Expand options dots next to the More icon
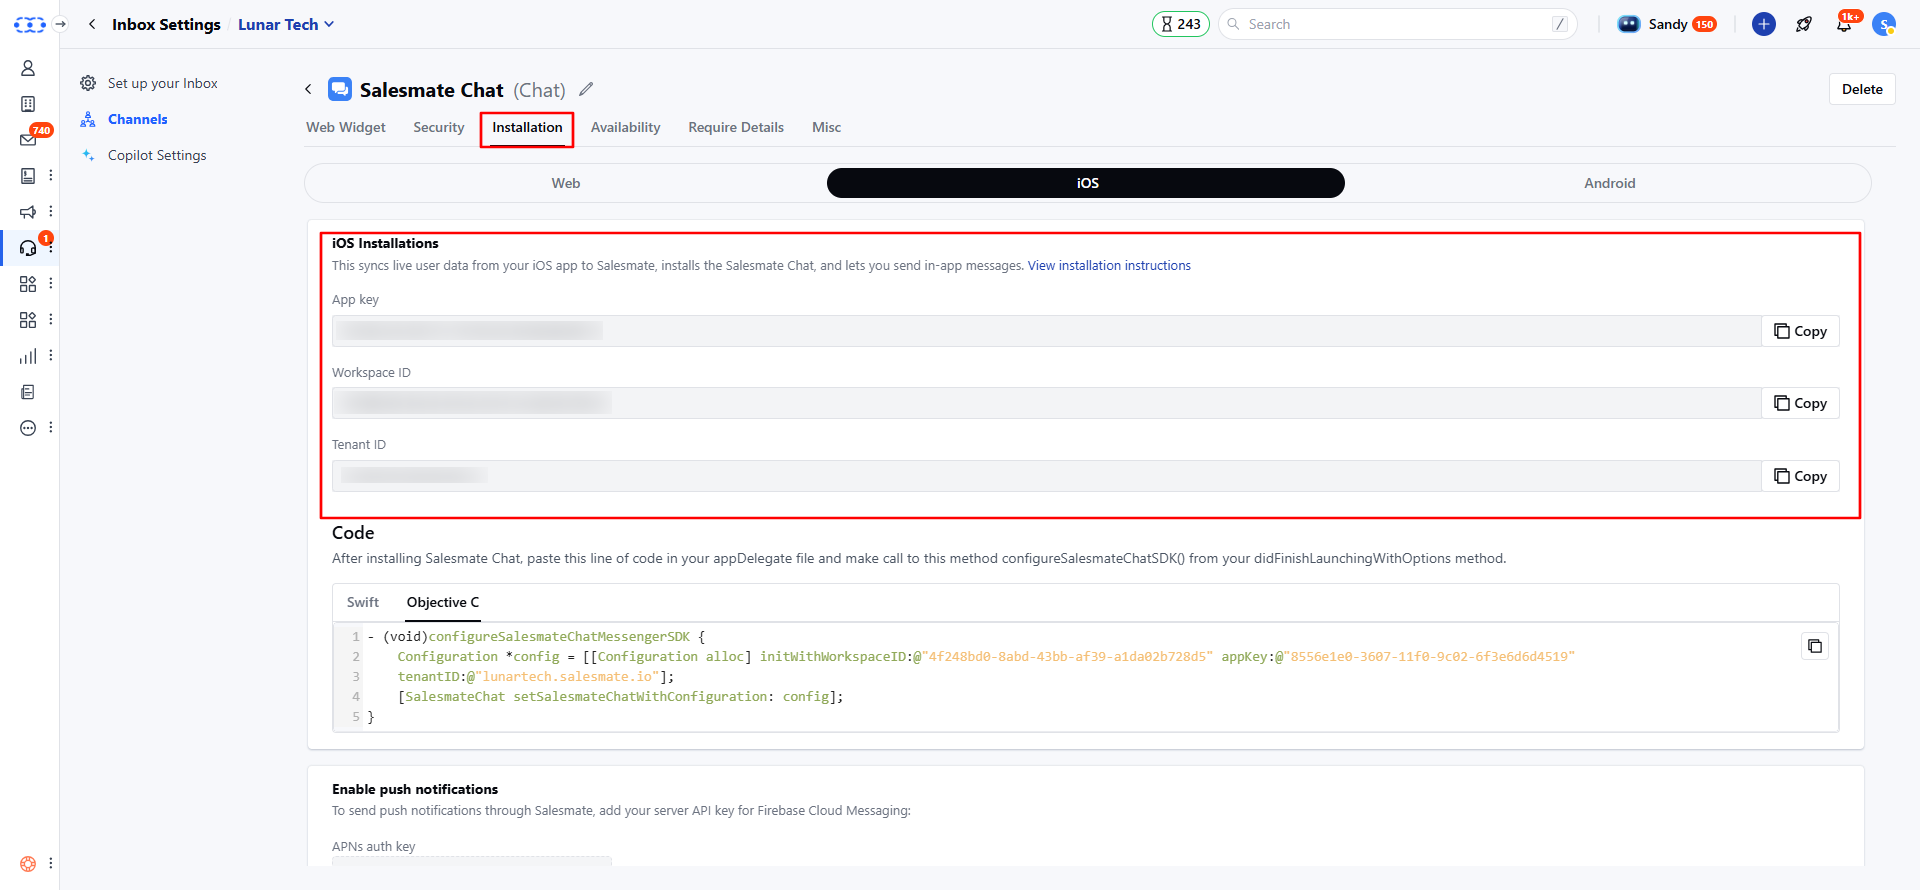The height and width of the screenshot is (890, 1920). (50, 428)
